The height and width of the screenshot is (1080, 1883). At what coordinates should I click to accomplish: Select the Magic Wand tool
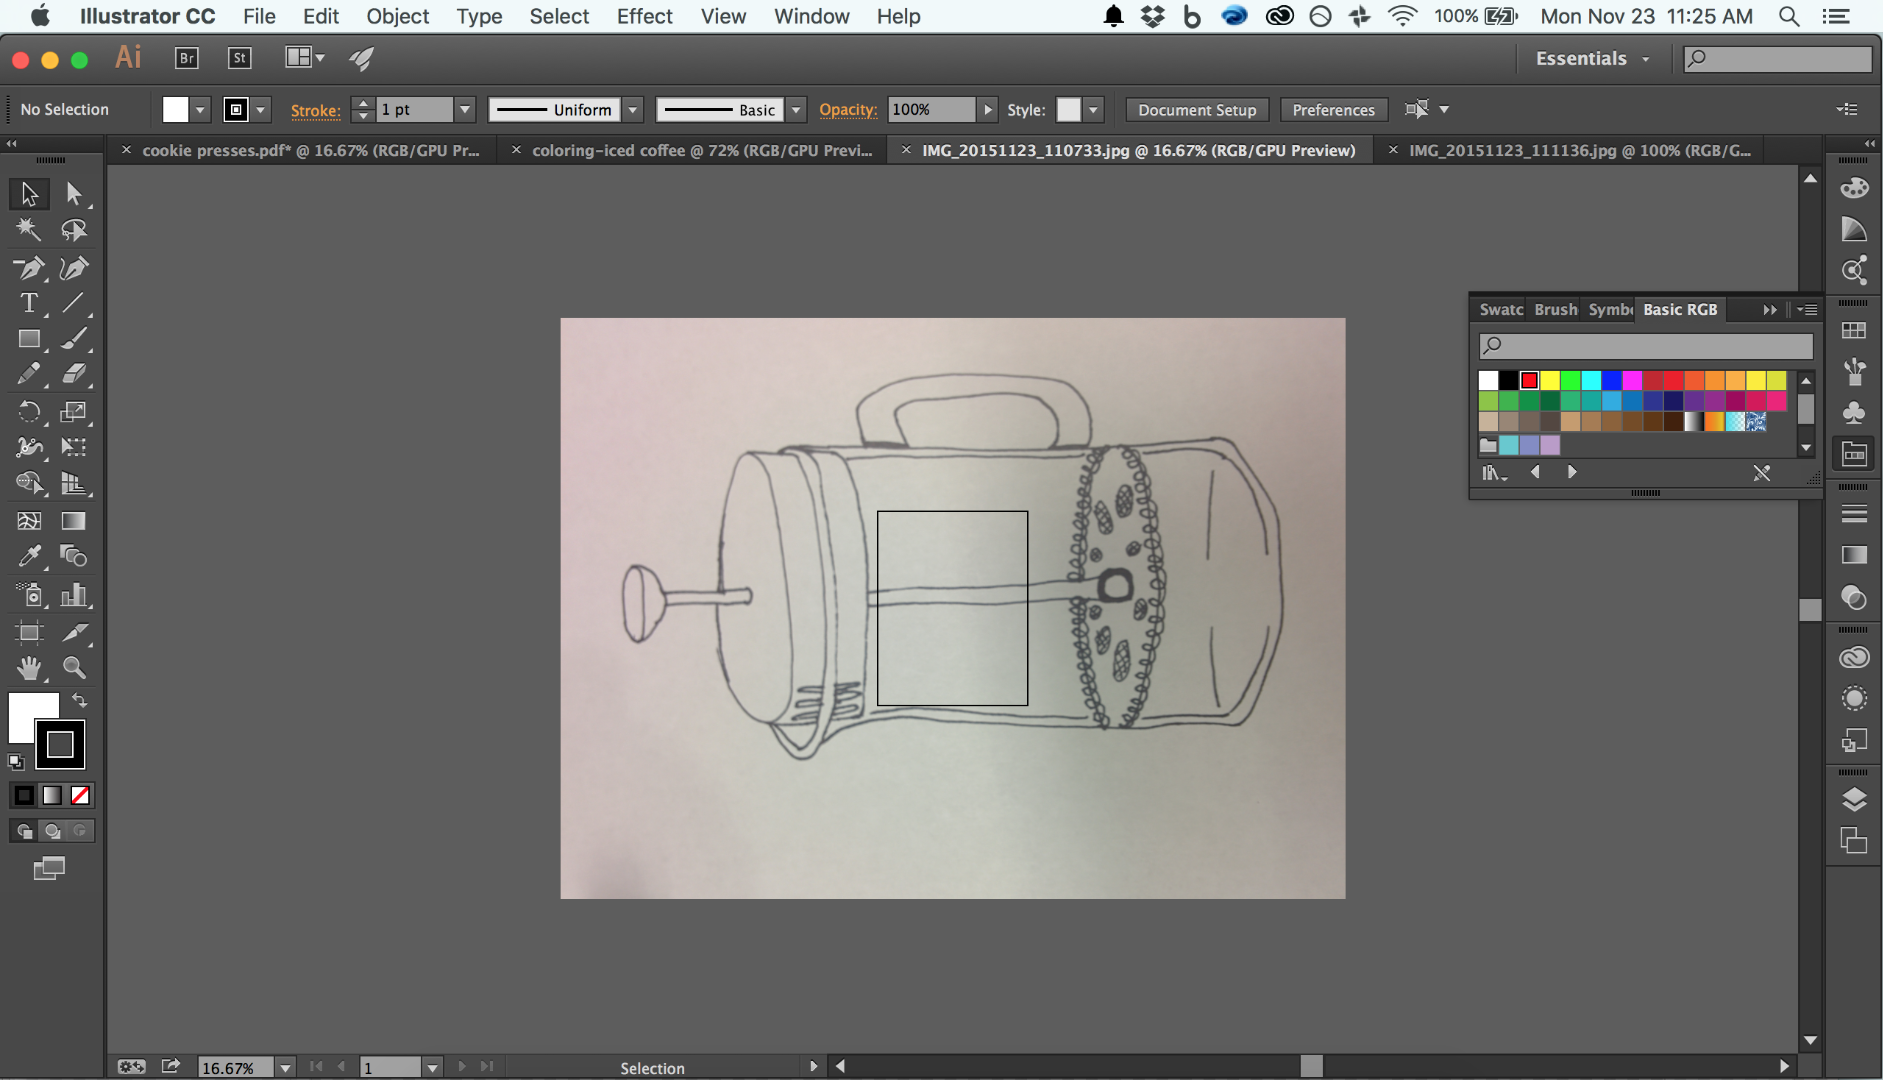pyautogui.click(x=29, y=230)
